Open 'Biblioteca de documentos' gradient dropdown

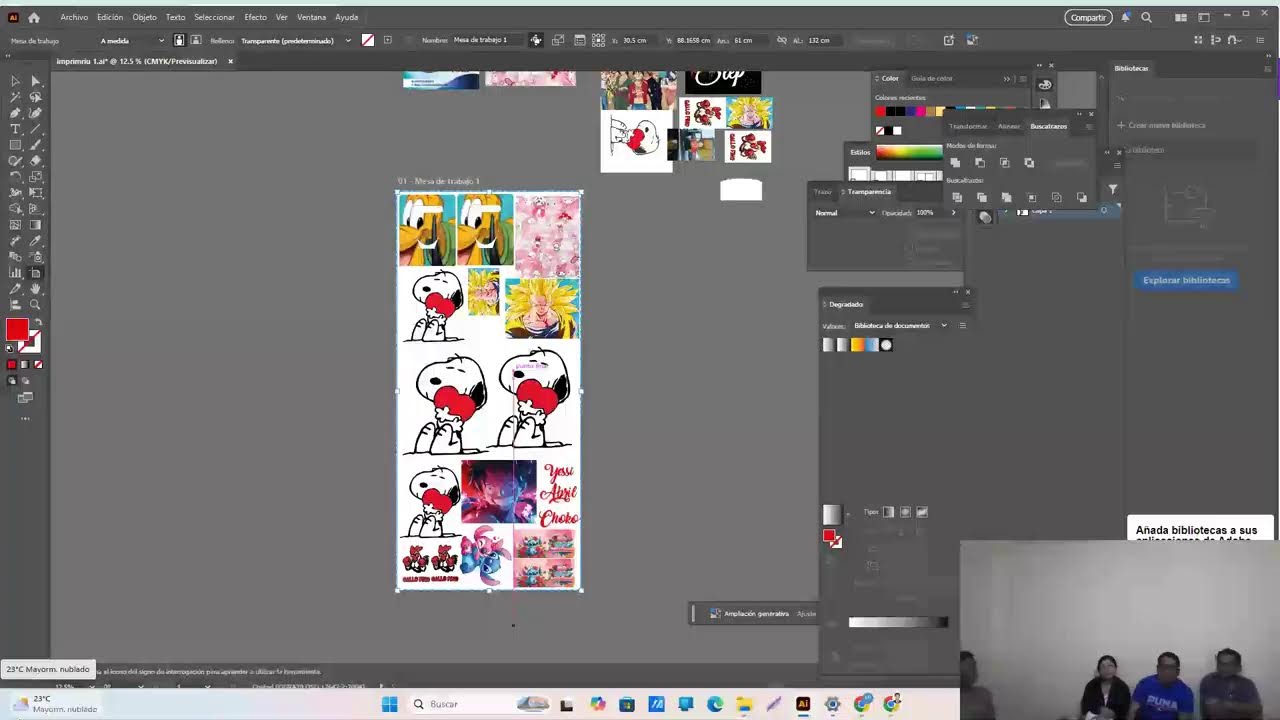(900, 325)
